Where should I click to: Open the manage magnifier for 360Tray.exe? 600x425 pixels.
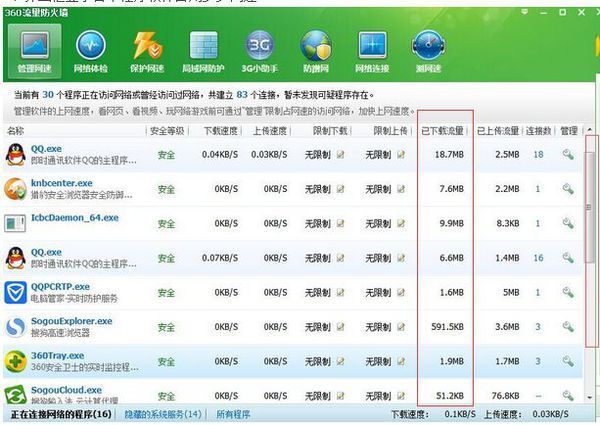568,361
